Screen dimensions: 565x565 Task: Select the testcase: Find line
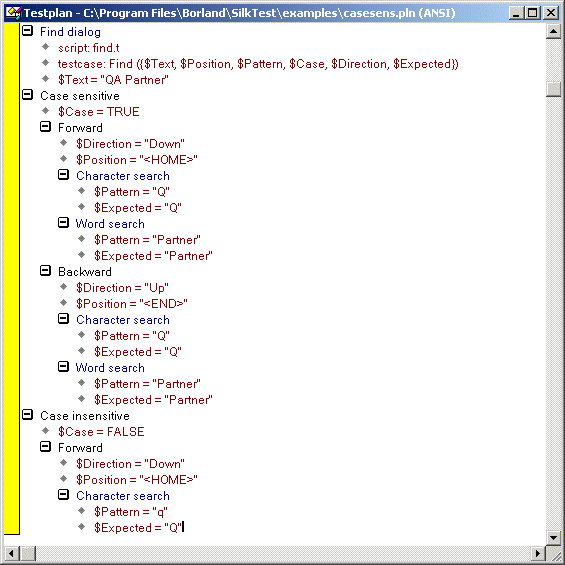tap(258, 64)
